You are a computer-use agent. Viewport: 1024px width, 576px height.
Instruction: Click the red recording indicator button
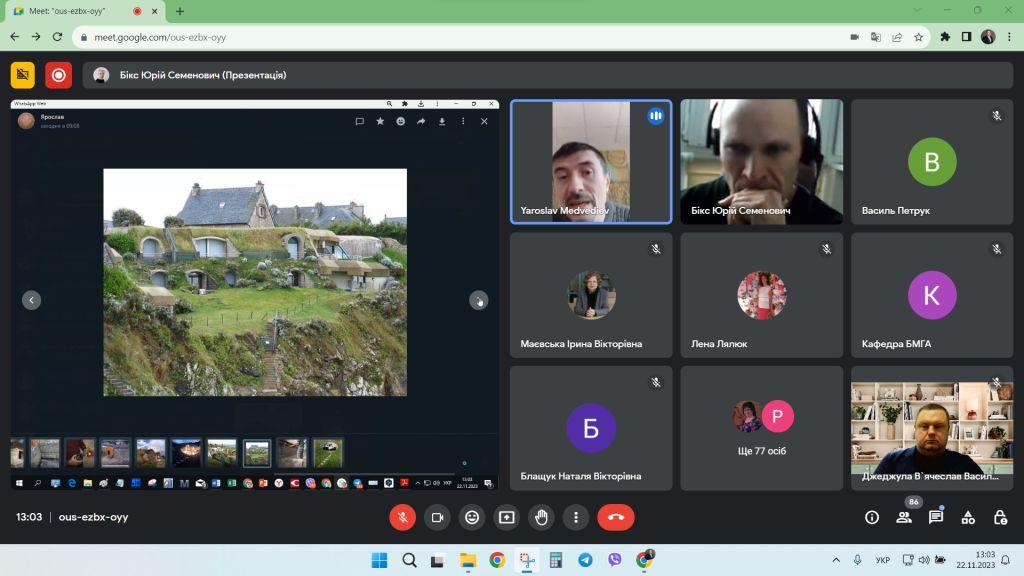[58, 75]
